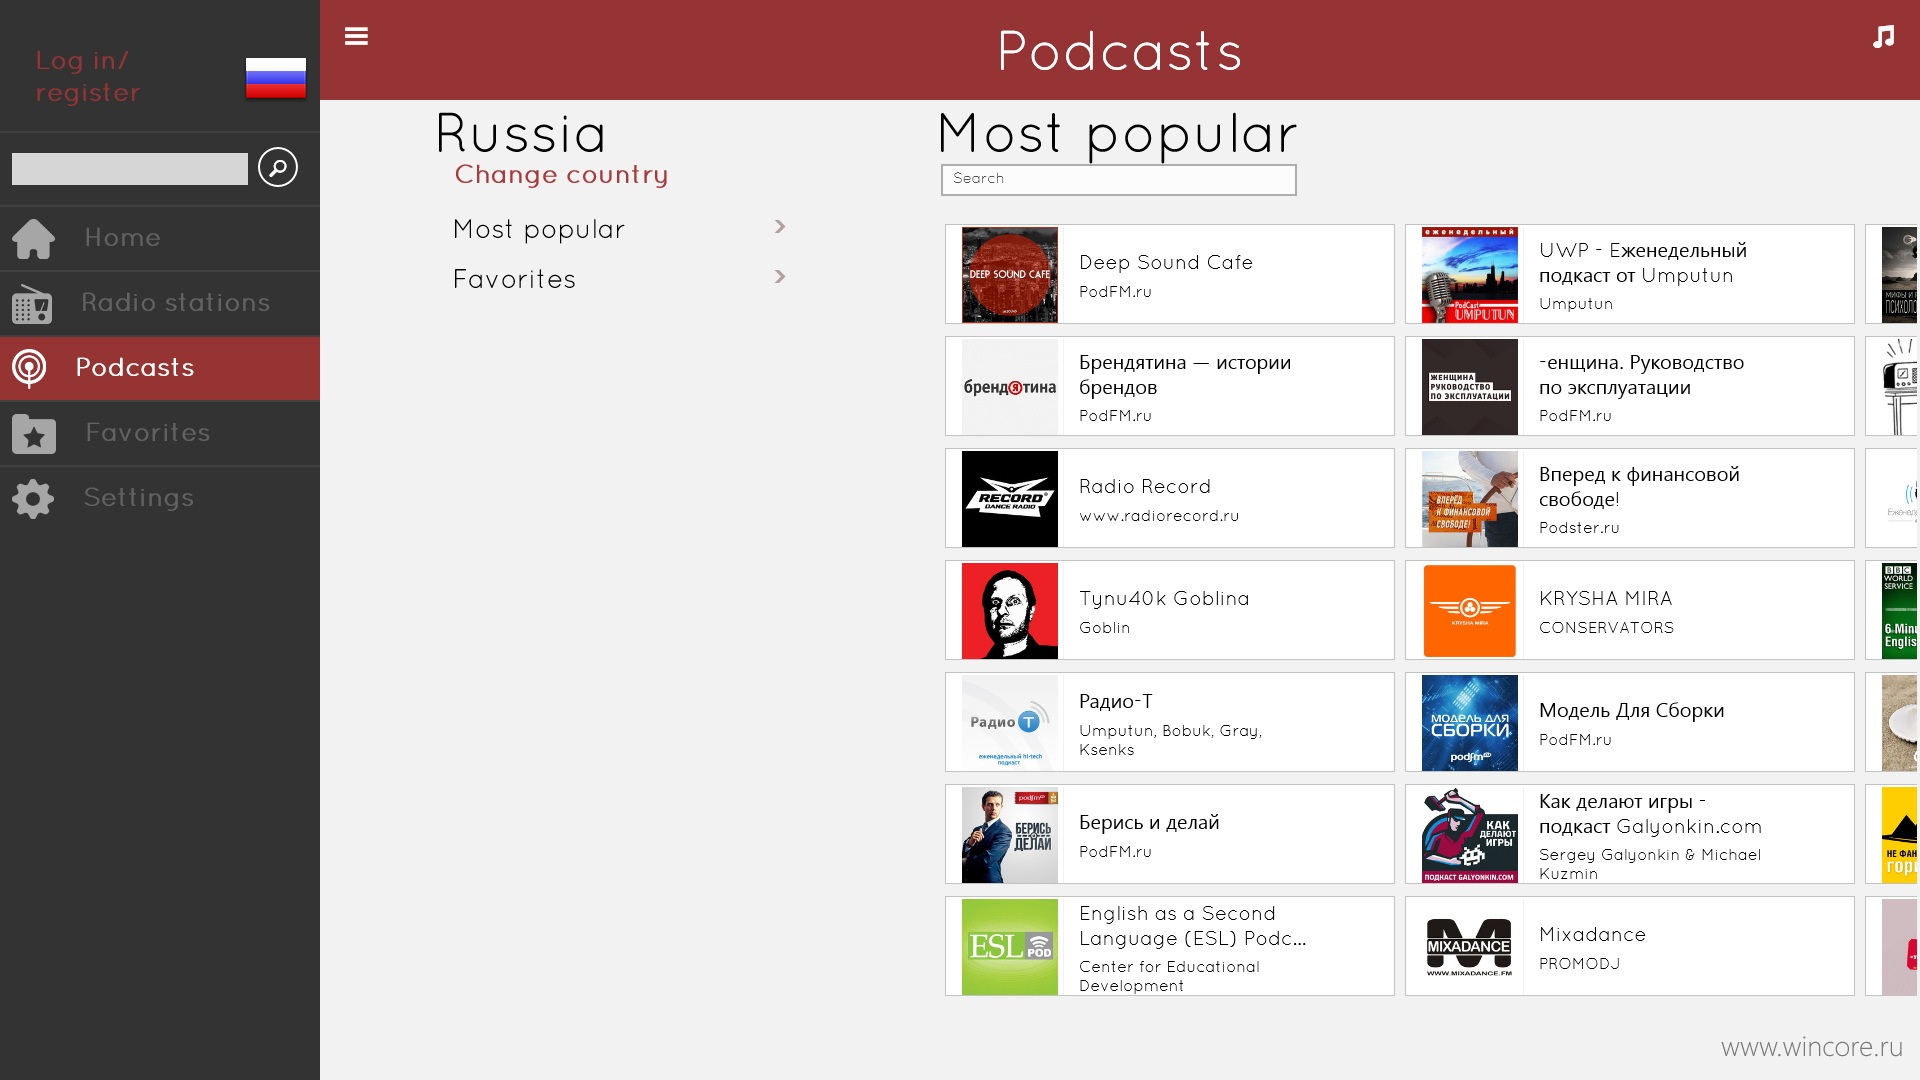
Task: Click Change country link
Action: coord(561,174)
